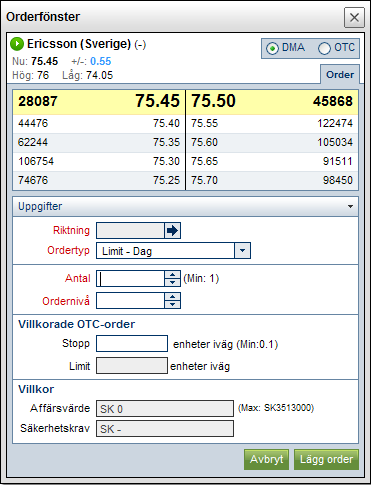This screenshot has width=371, height=485.
Task: Click the Avbryt button
Action: [266, 459]
